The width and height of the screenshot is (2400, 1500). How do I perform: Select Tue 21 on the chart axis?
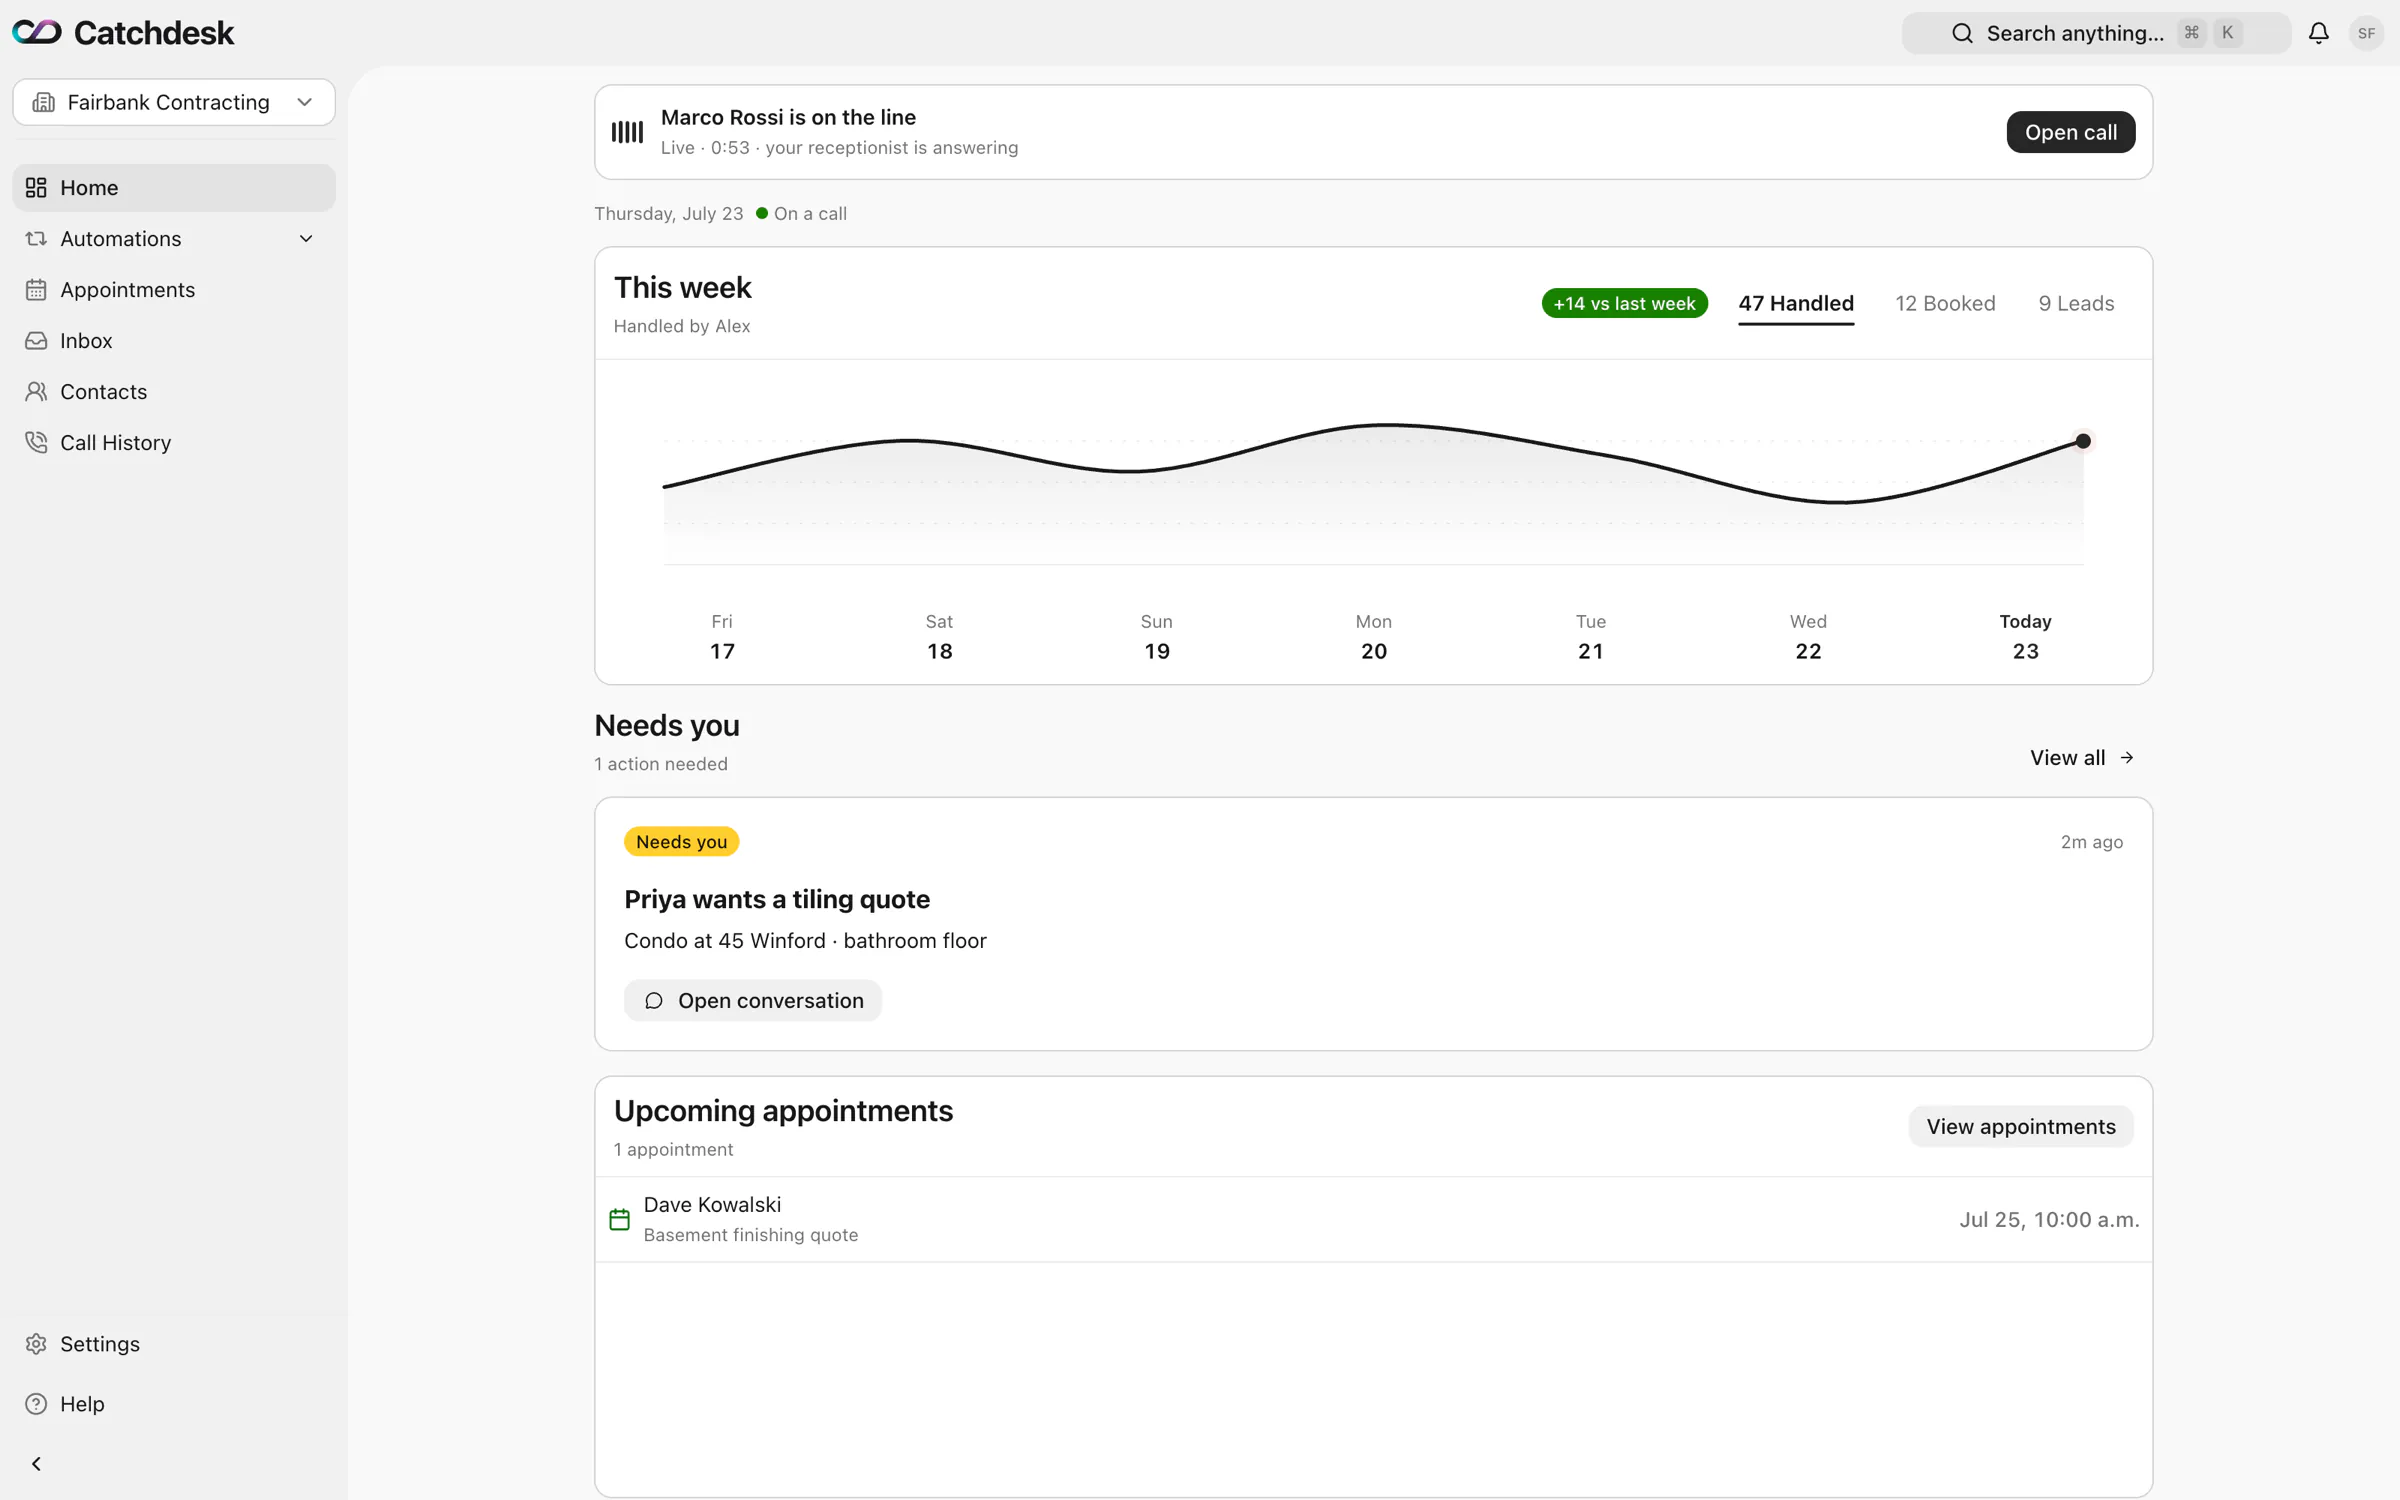1591,637
